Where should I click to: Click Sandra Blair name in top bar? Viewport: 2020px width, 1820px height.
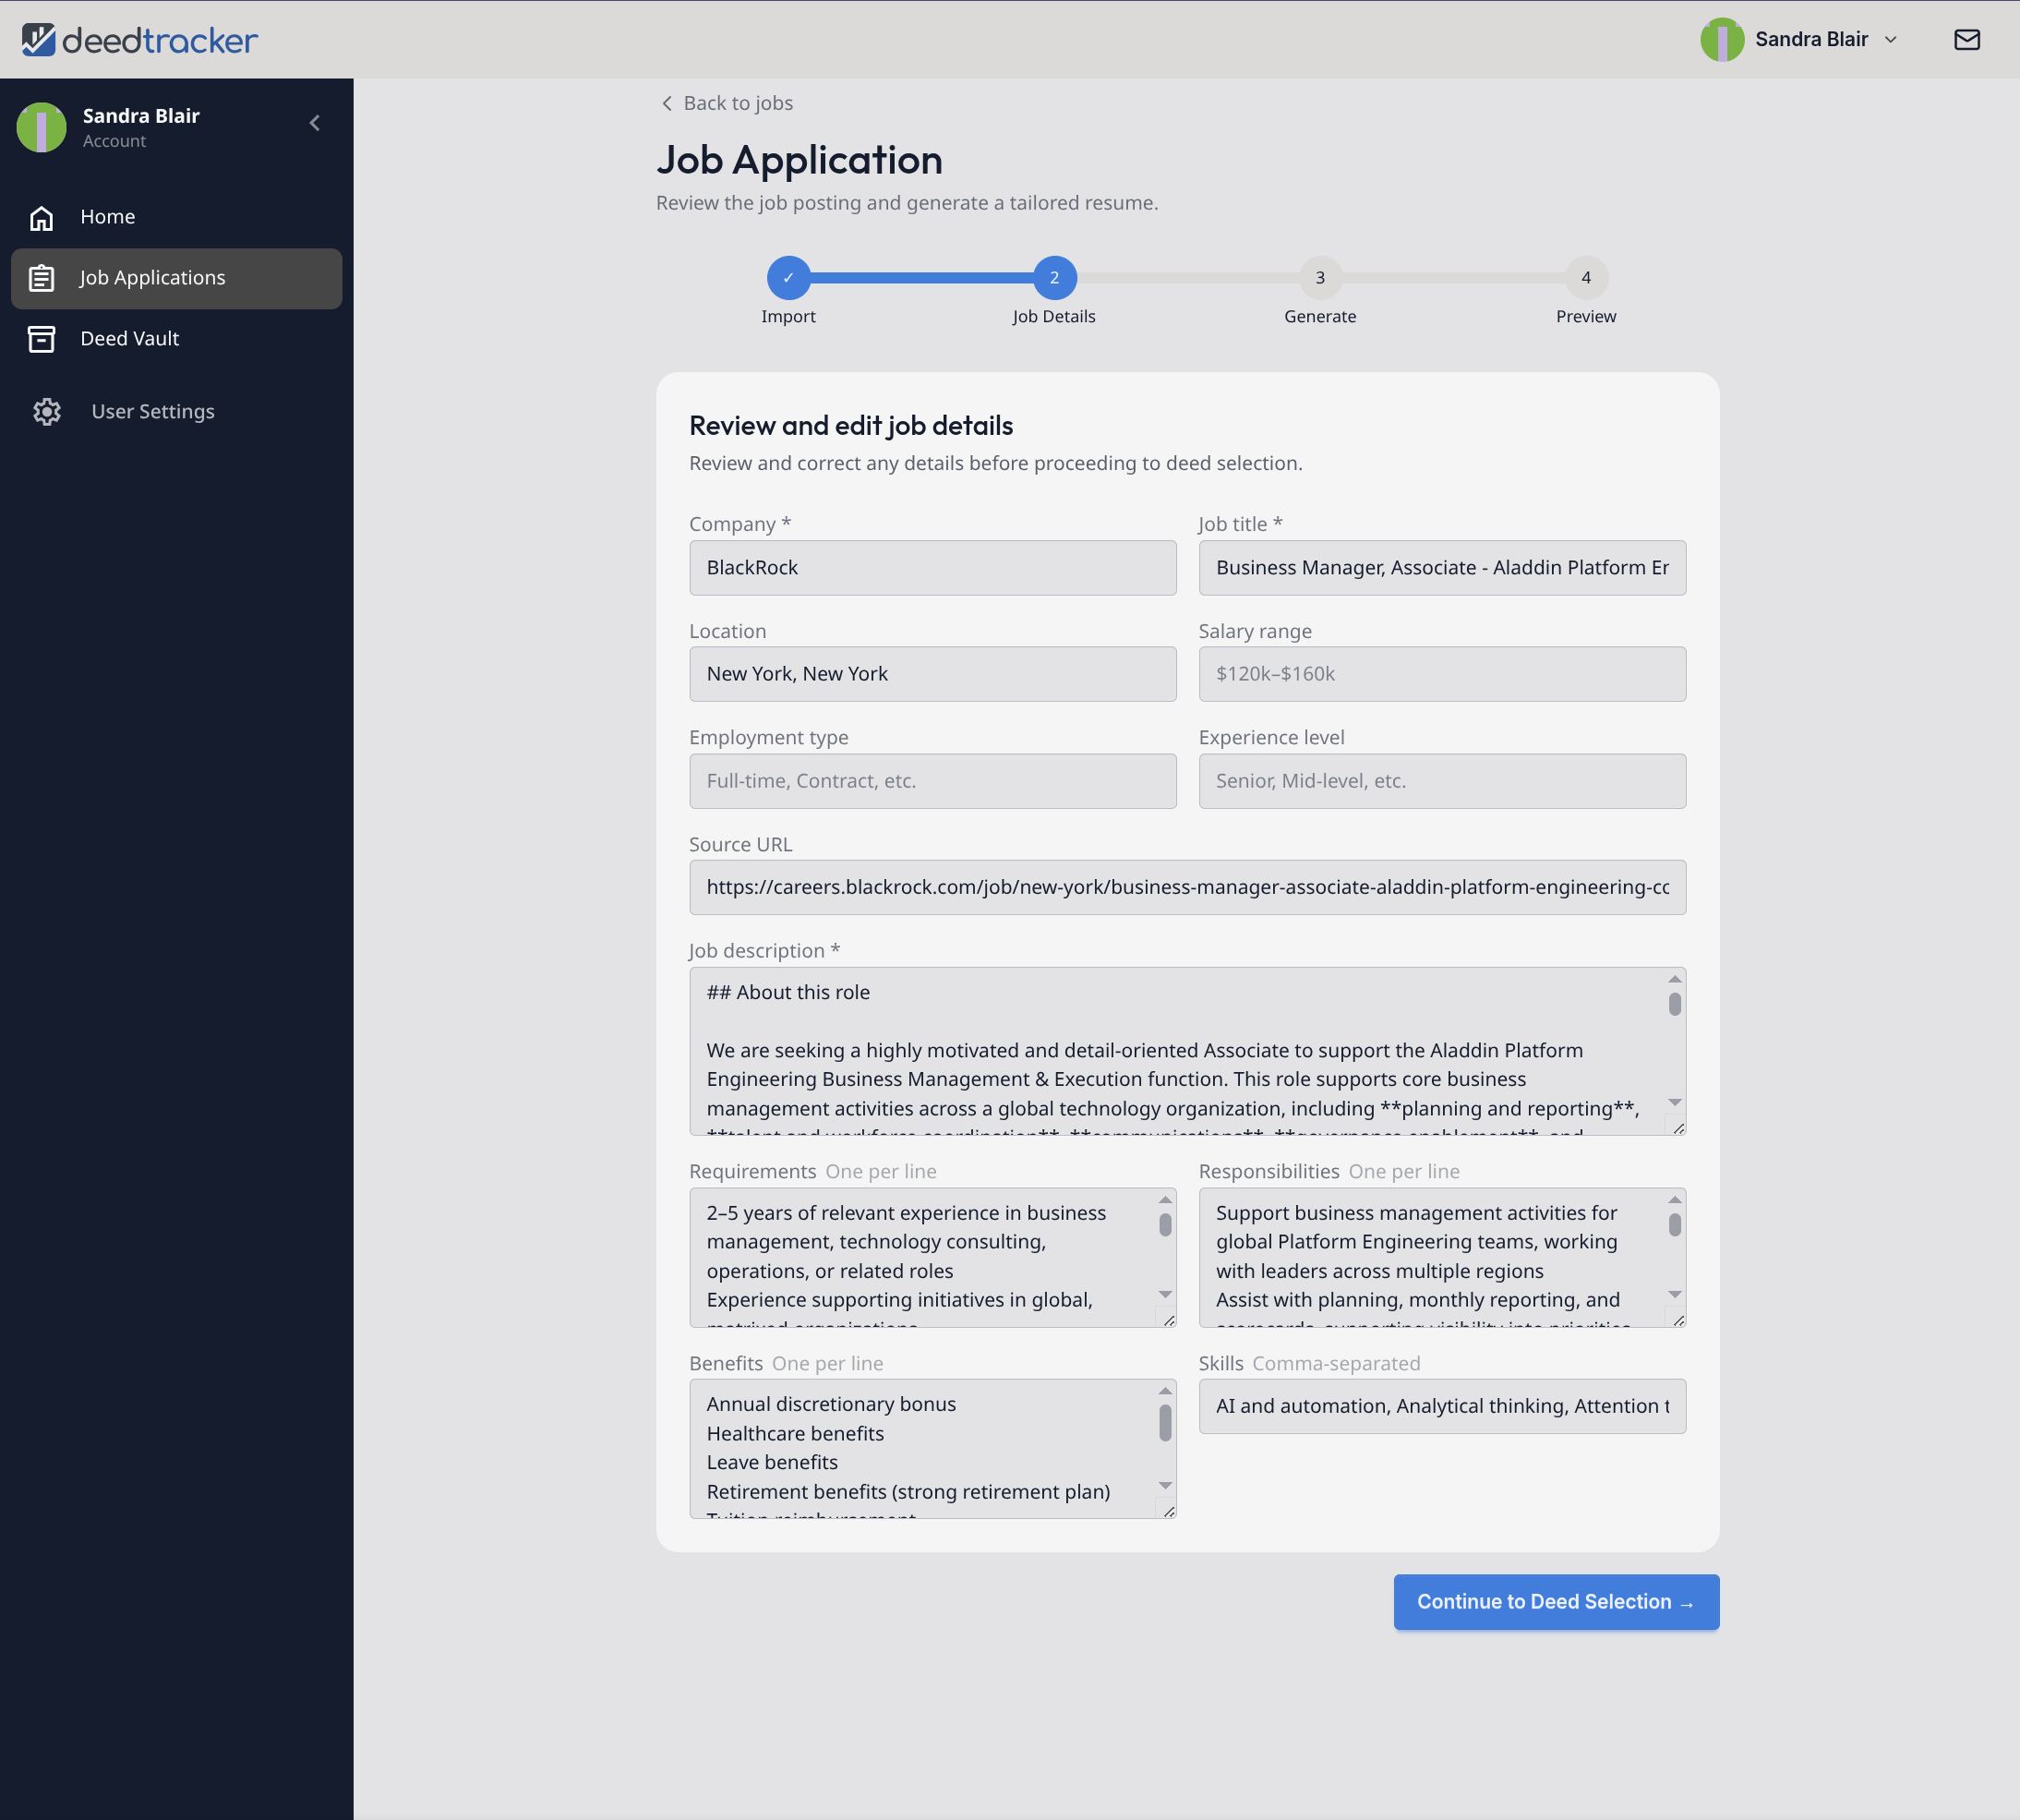coord(1811,39)
